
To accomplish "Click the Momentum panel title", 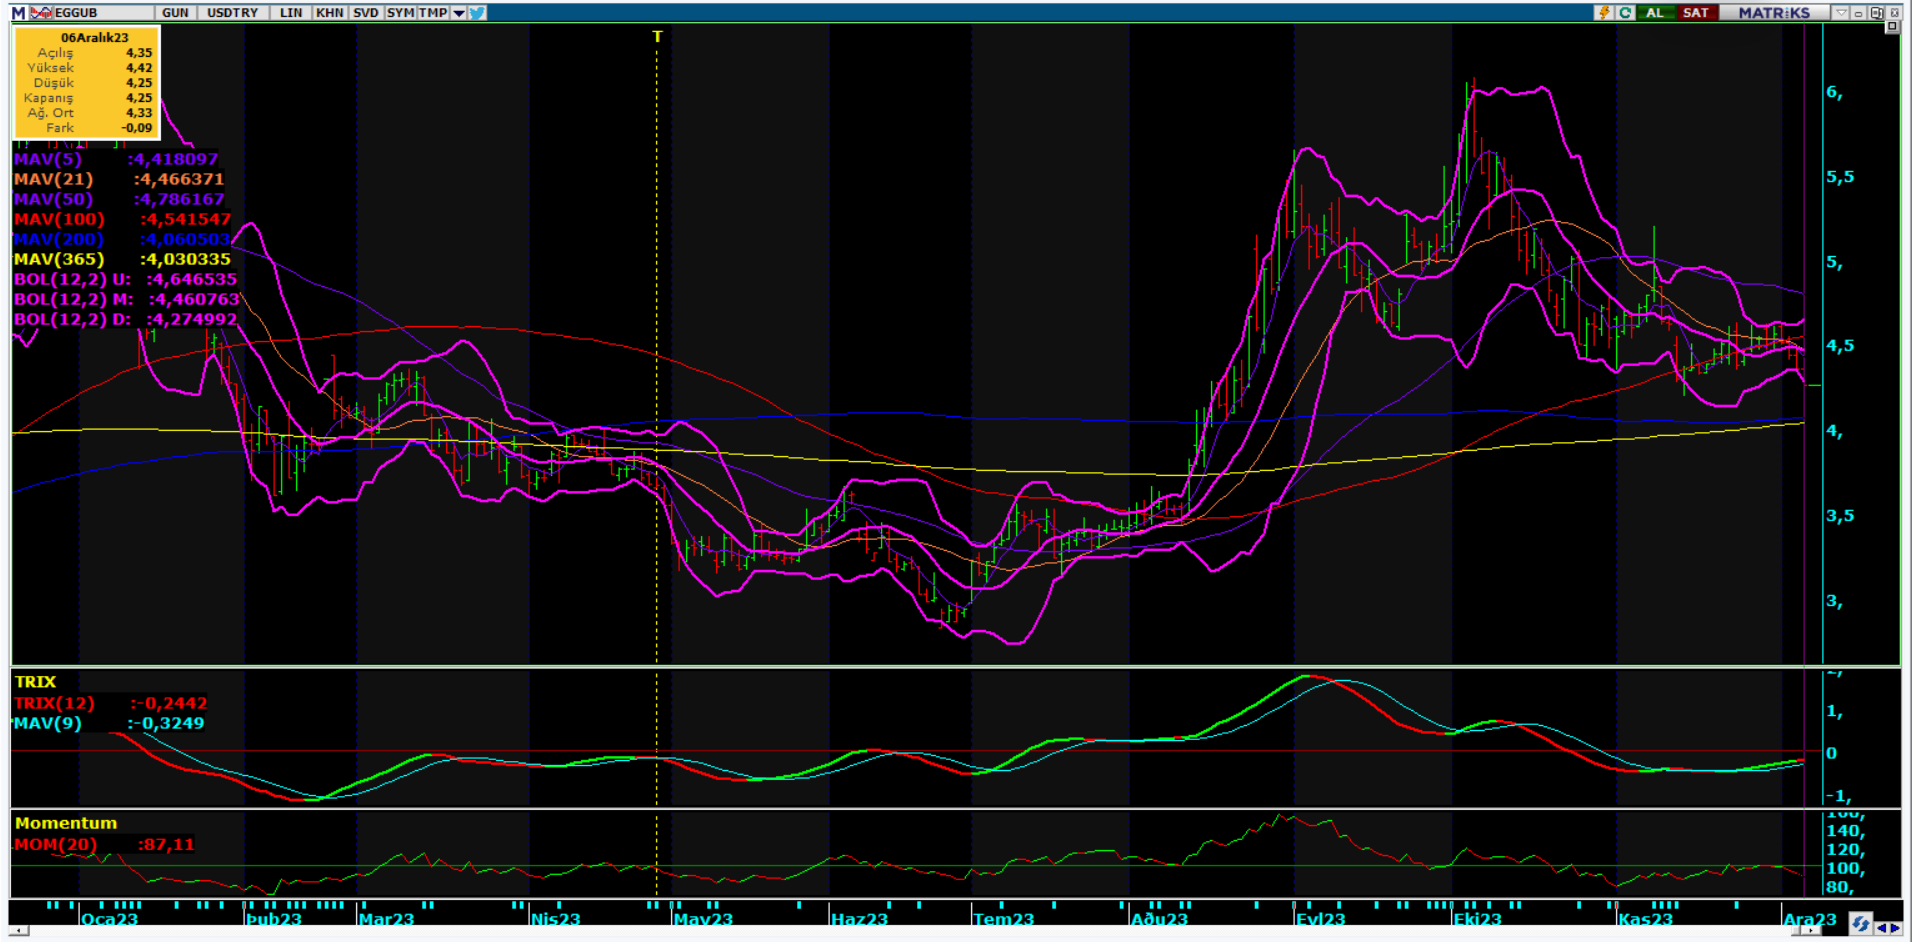I will coord(66,823).
